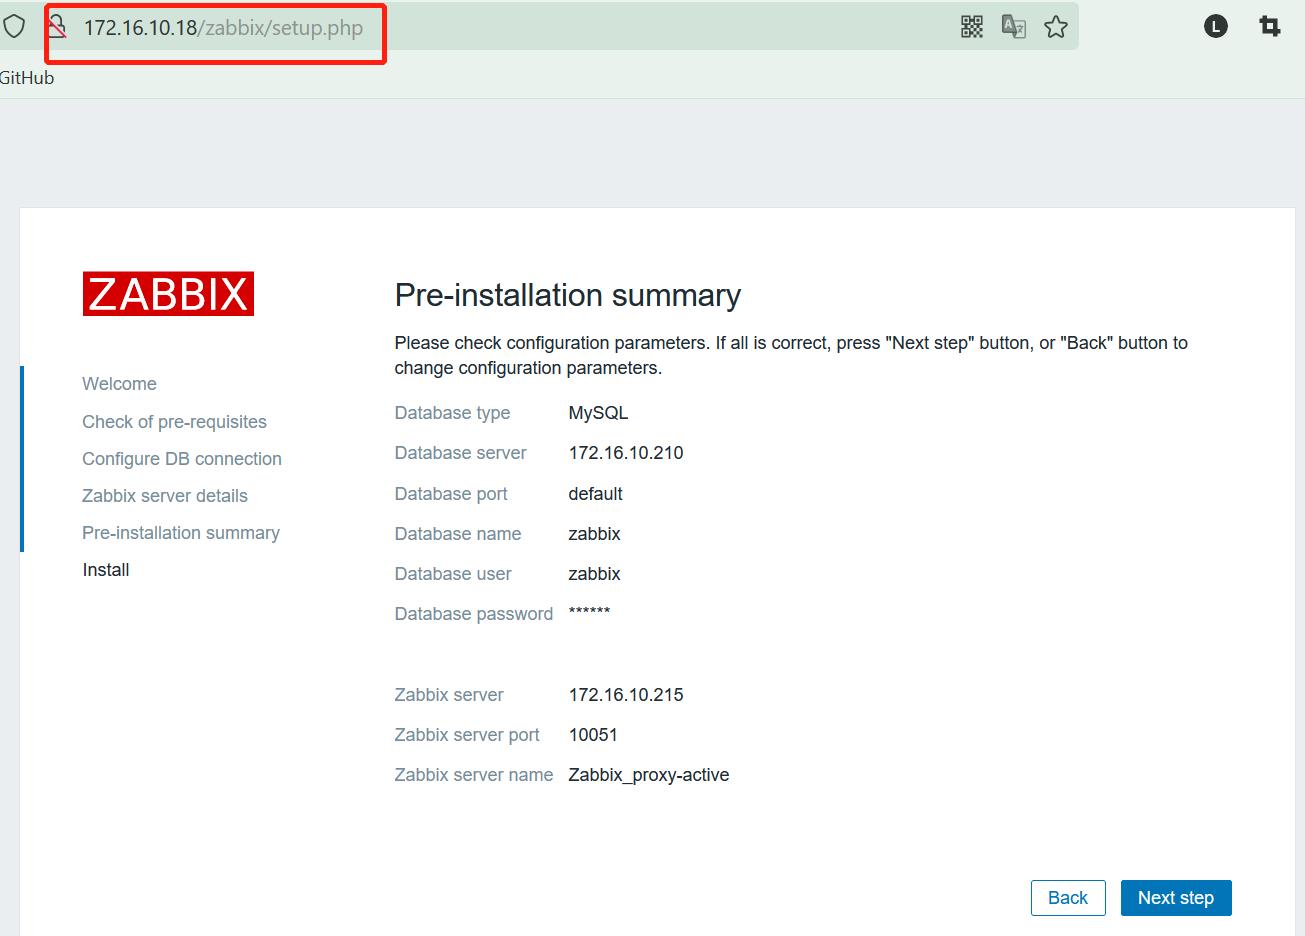1305x936 pixels.
Task: Click the masked database password value
Action: 589,612
